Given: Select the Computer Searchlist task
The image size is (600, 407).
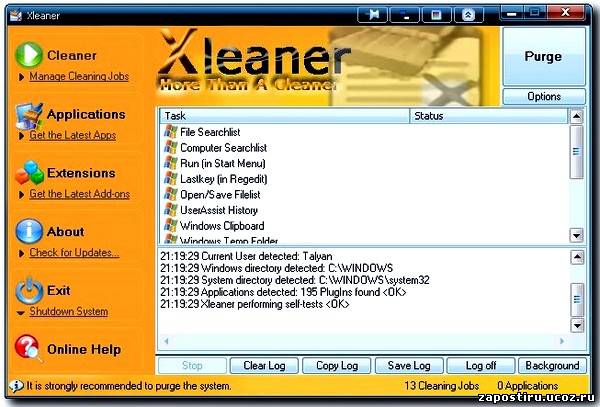Looking at the screenshot, I should (223, 148).
